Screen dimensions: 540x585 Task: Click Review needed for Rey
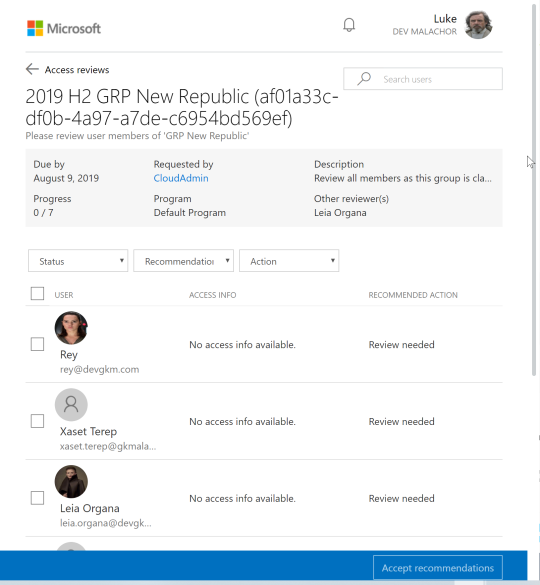(x=402, y=344)
